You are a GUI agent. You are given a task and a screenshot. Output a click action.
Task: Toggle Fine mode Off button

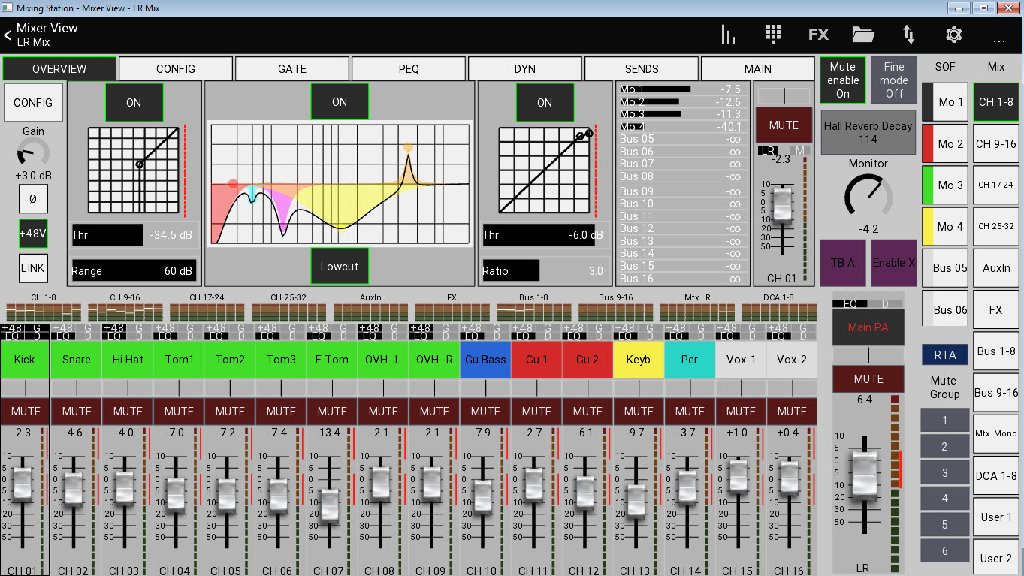point(894,80)
